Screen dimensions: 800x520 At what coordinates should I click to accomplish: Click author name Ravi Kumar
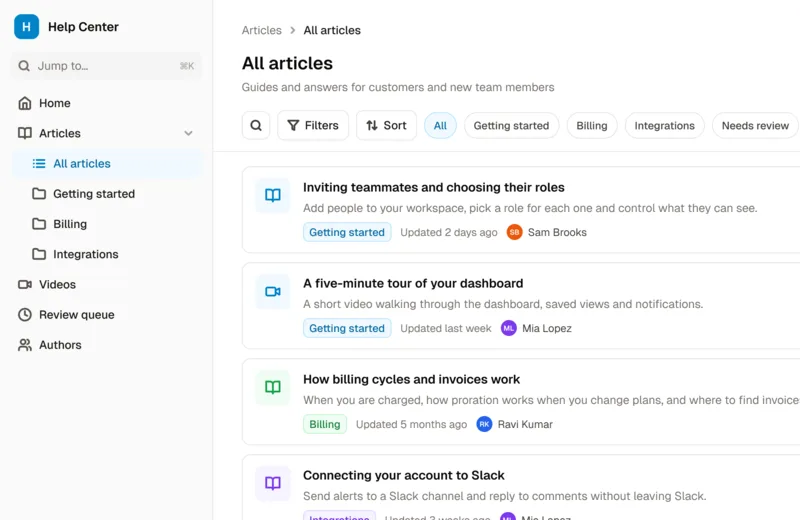coord(525,424)
